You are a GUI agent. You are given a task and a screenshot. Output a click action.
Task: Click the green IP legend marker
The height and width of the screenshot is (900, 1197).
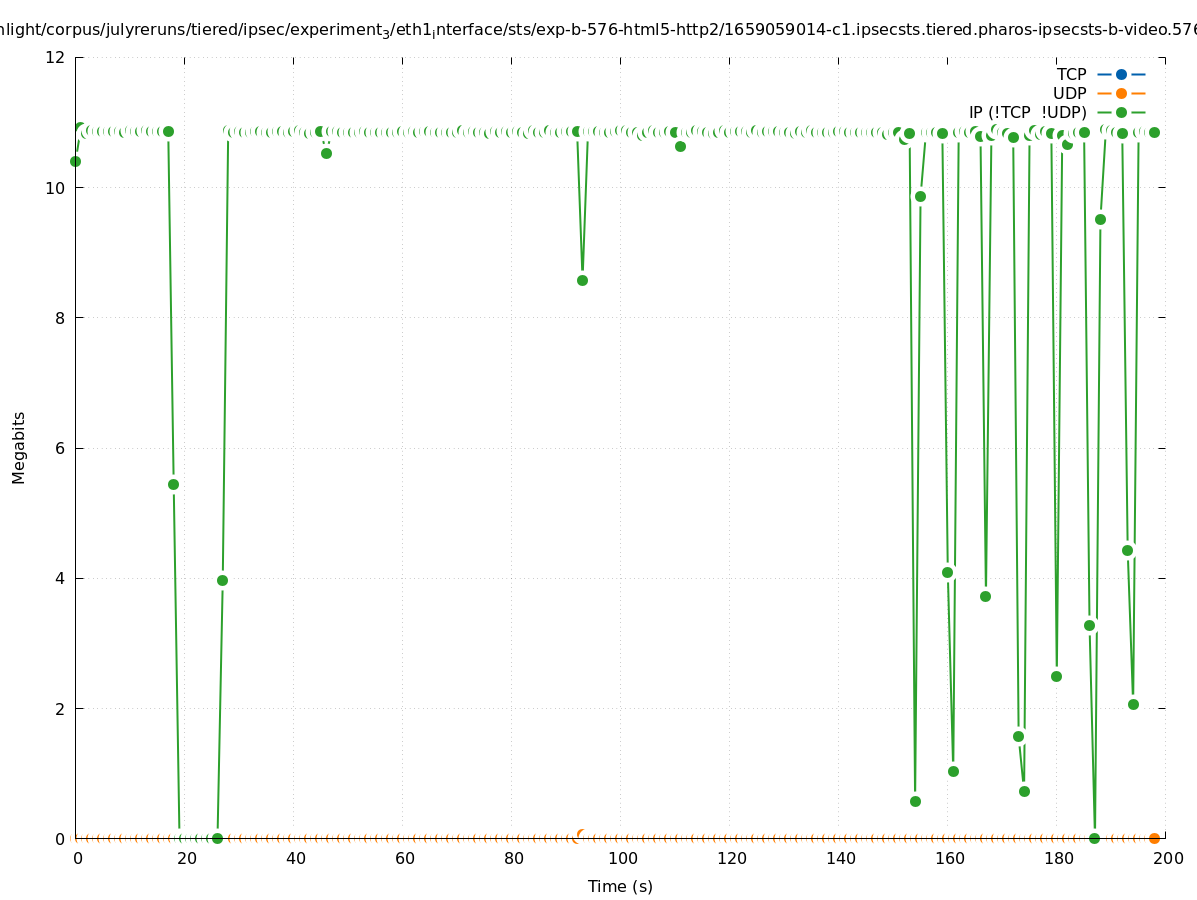1121,112
